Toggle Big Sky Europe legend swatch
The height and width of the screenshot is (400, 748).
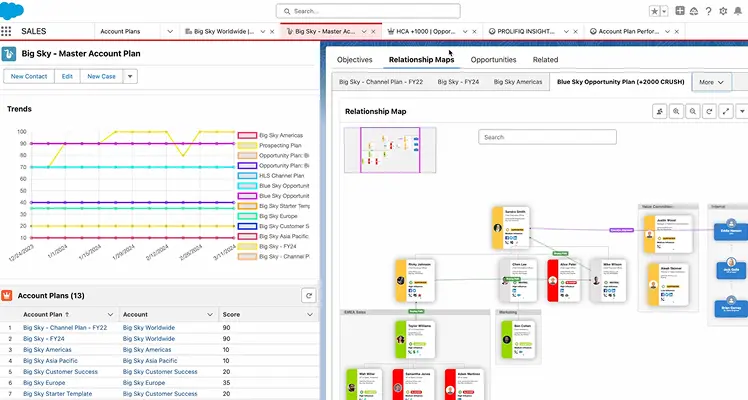tap(247, 216)
